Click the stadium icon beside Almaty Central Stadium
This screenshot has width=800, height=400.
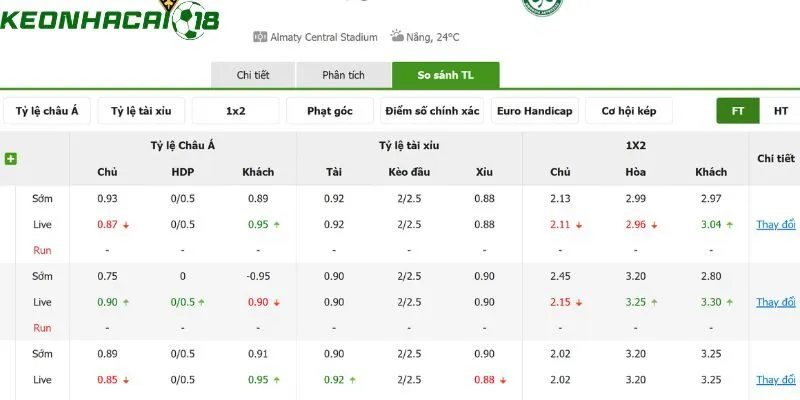tap(260, 37)
